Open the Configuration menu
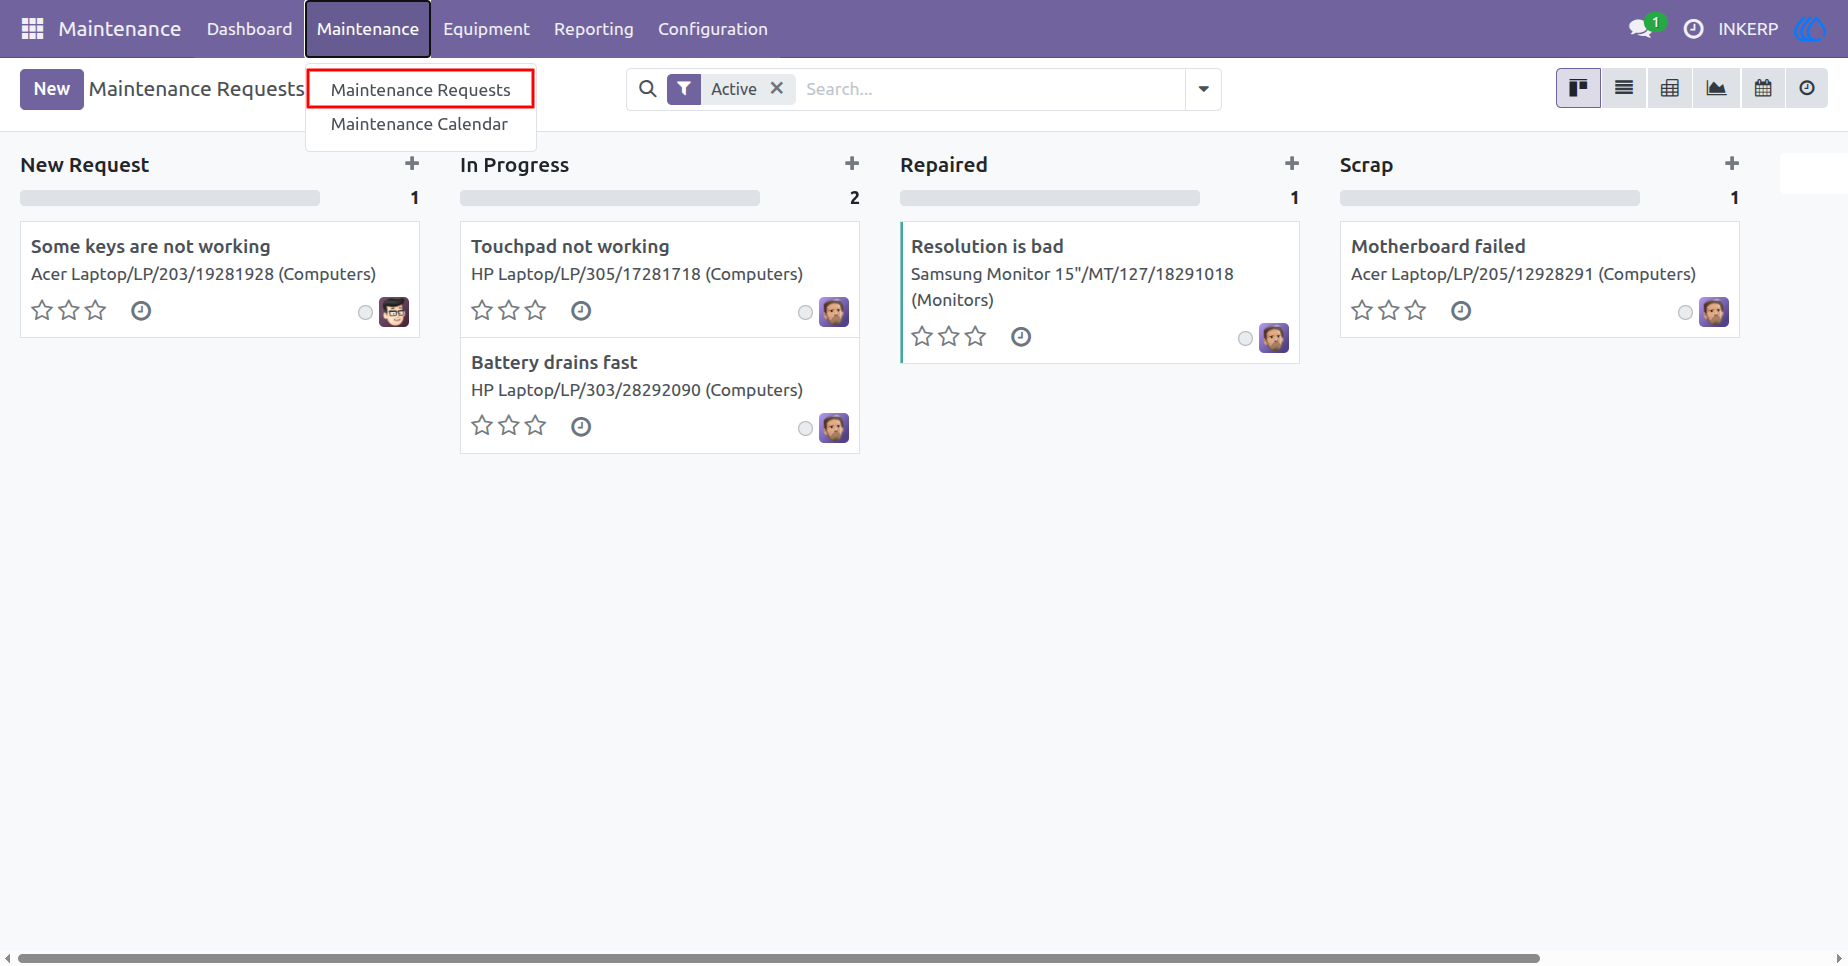The height and width of the screenshot is (966, 1848). 713,29
